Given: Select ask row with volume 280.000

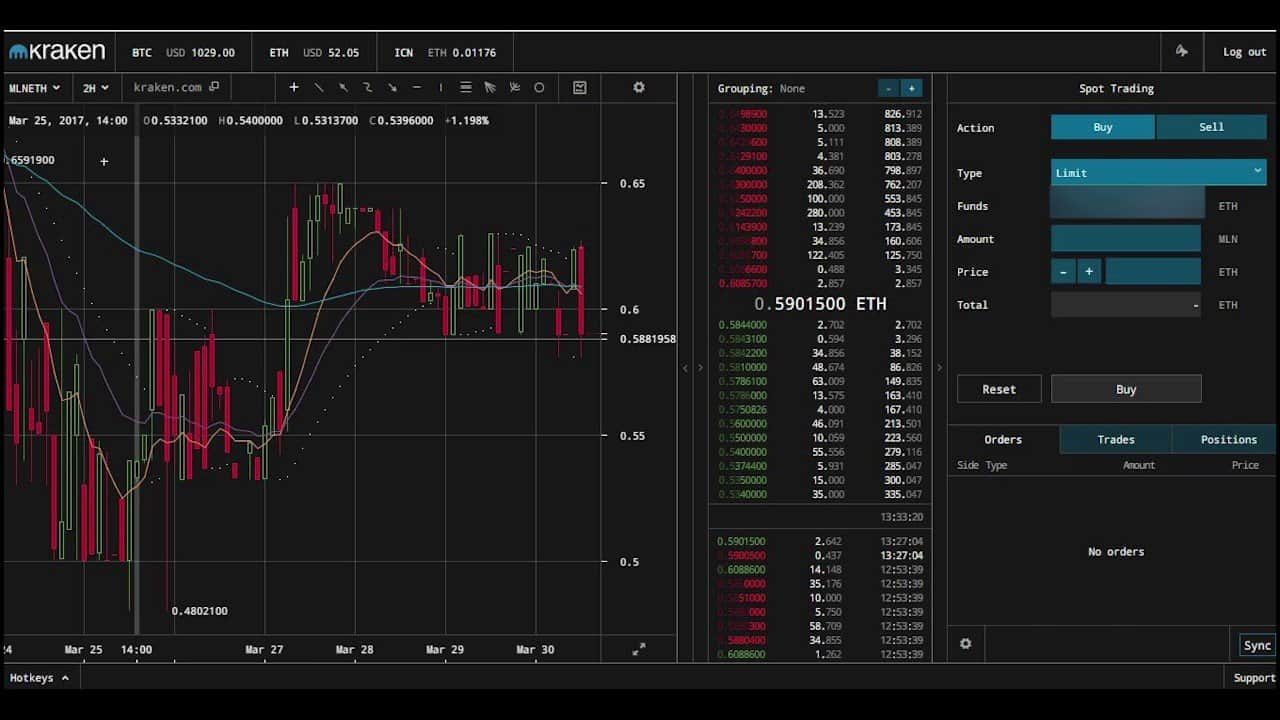Looking at the screenshot, I should (820, 213).
